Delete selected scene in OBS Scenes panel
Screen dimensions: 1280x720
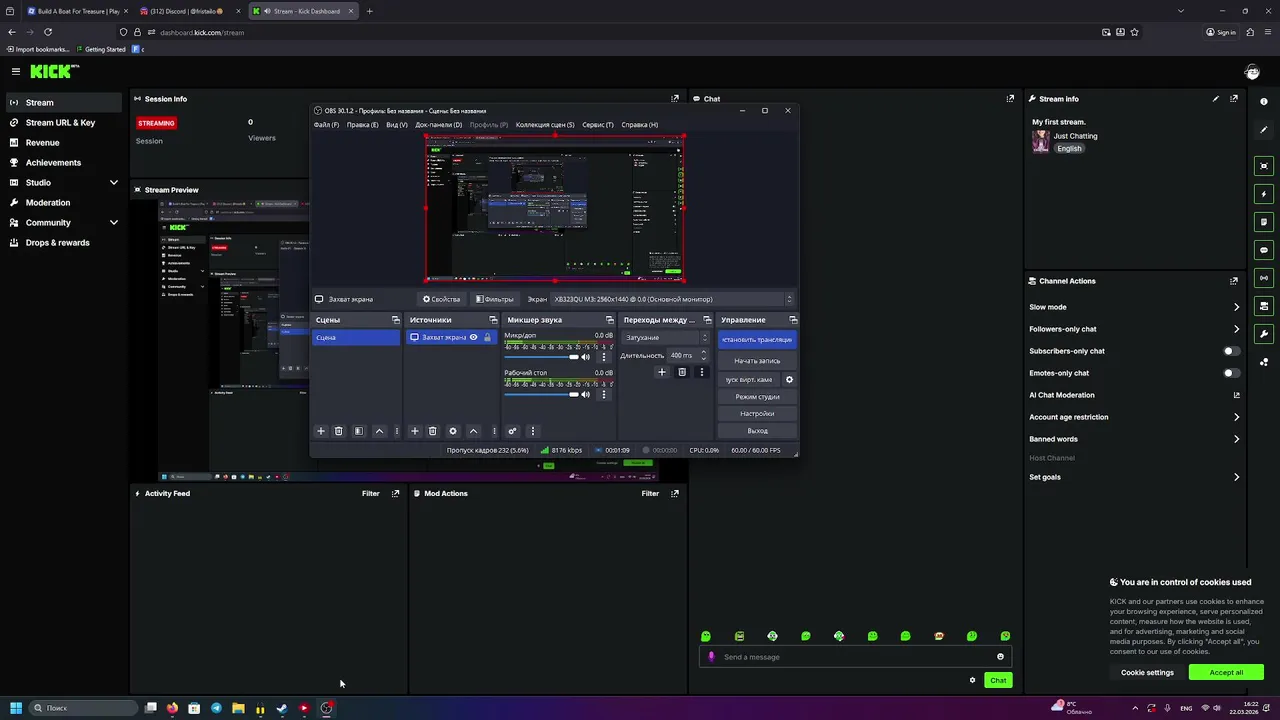339,431
